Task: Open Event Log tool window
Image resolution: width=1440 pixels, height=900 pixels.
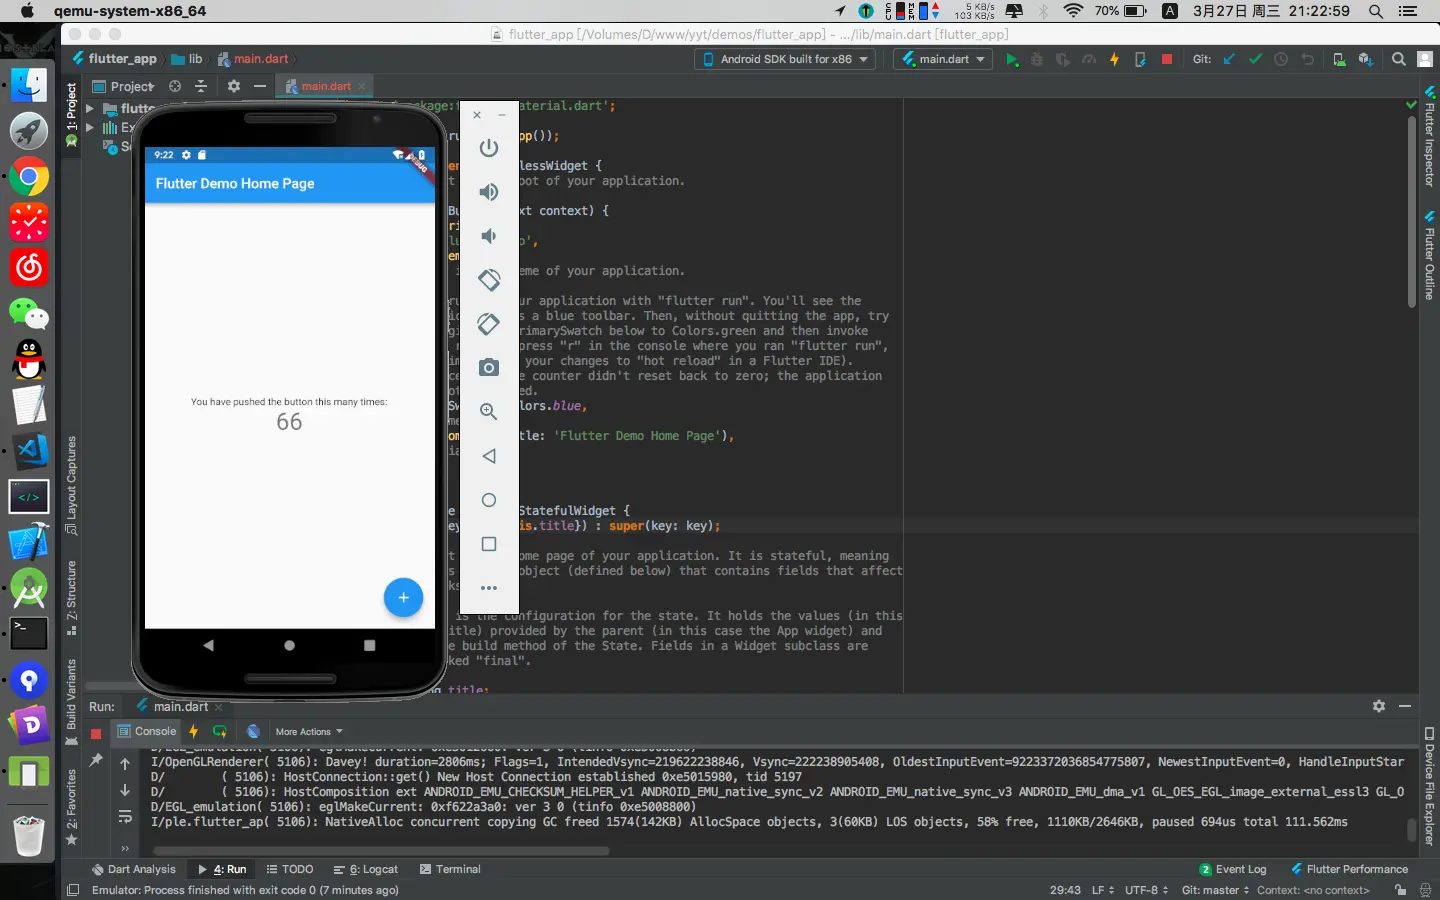Action: [1233, 870]
